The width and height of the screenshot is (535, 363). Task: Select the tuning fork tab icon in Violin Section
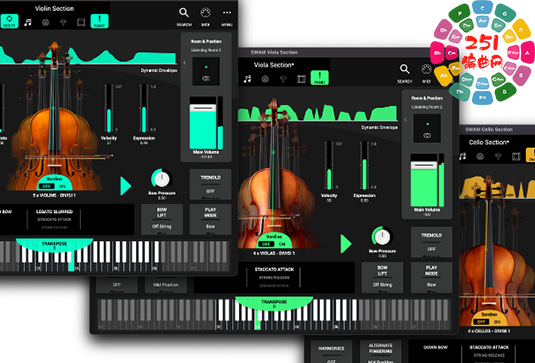click(63, 23)
